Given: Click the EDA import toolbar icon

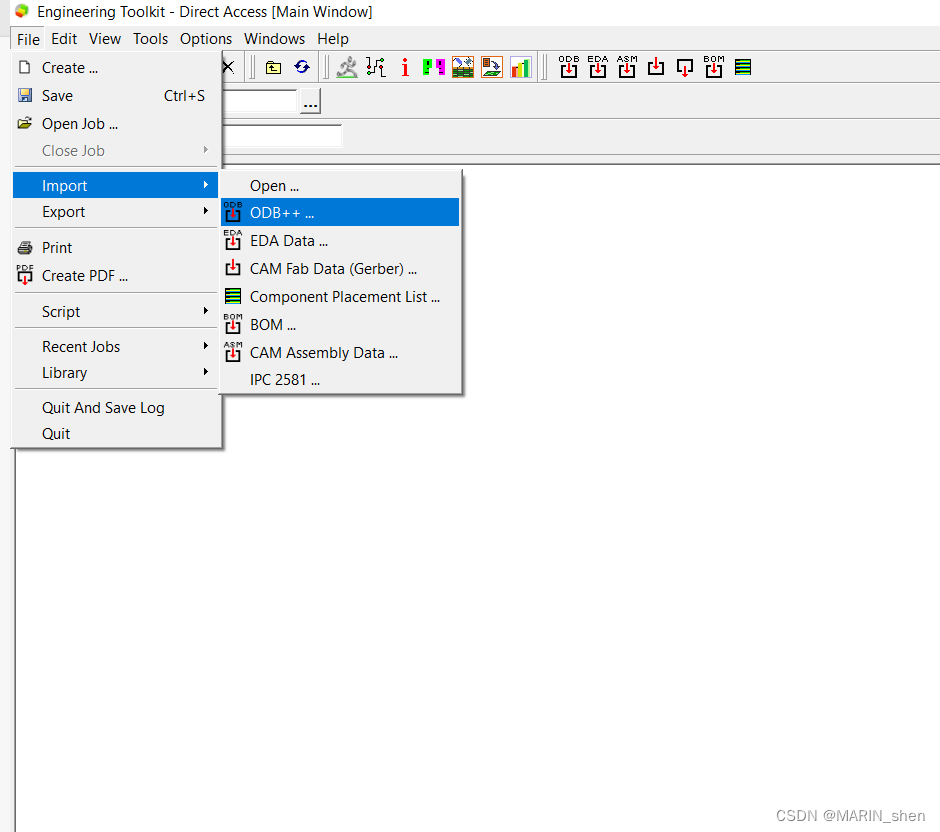Looking at the screenshot, I should tap(598, 67).
